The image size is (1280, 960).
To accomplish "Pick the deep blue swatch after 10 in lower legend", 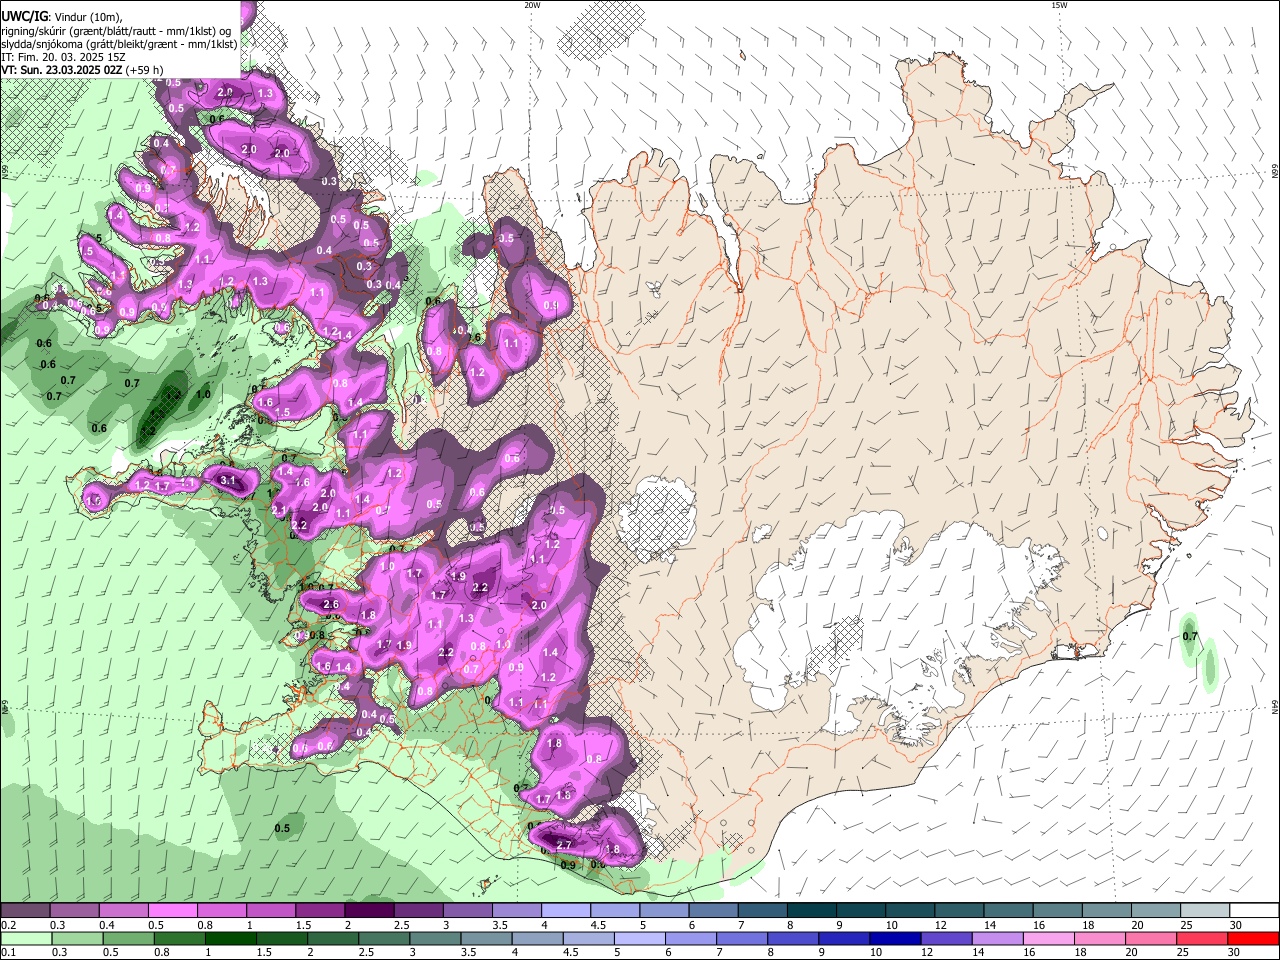I will coord(893,938).
